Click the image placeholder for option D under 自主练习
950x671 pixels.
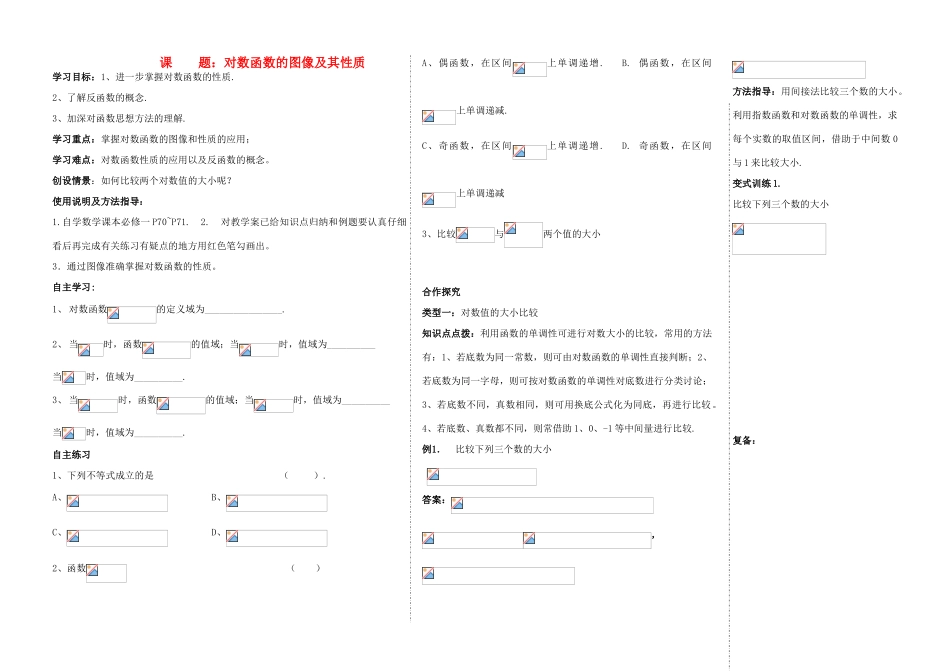[x=276, y=538]
